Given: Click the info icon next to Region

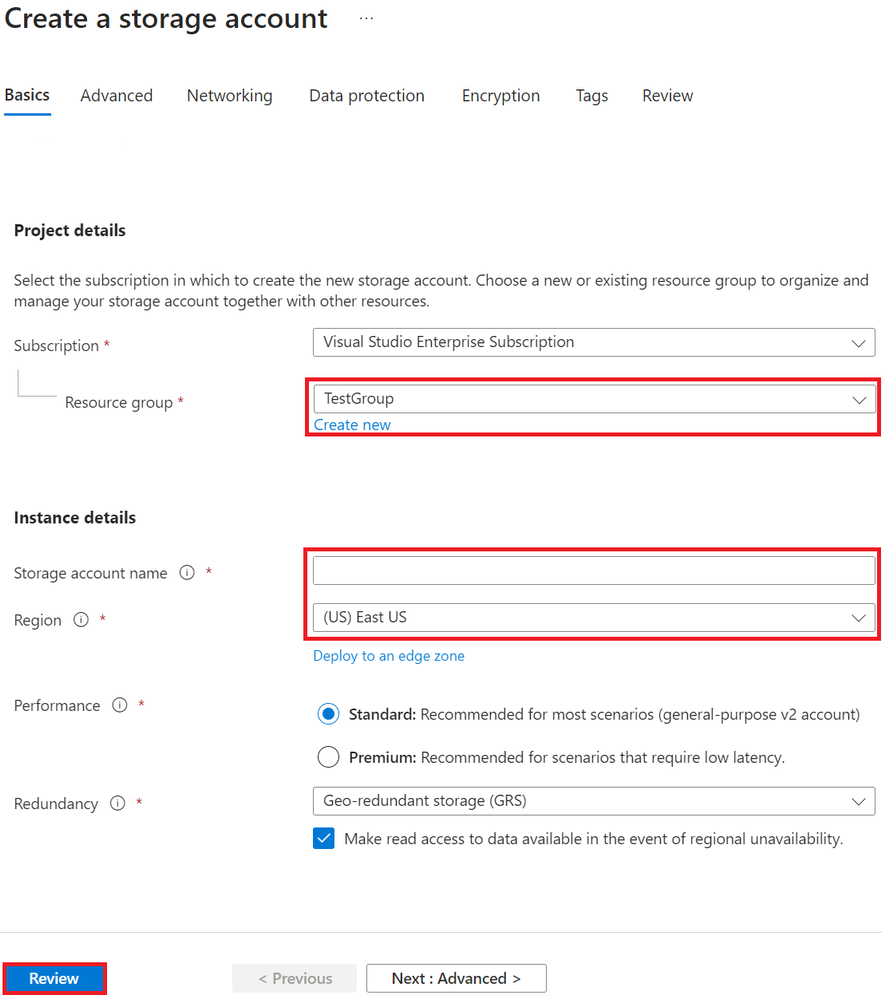Looking at the screenshot, I should 81,620.
